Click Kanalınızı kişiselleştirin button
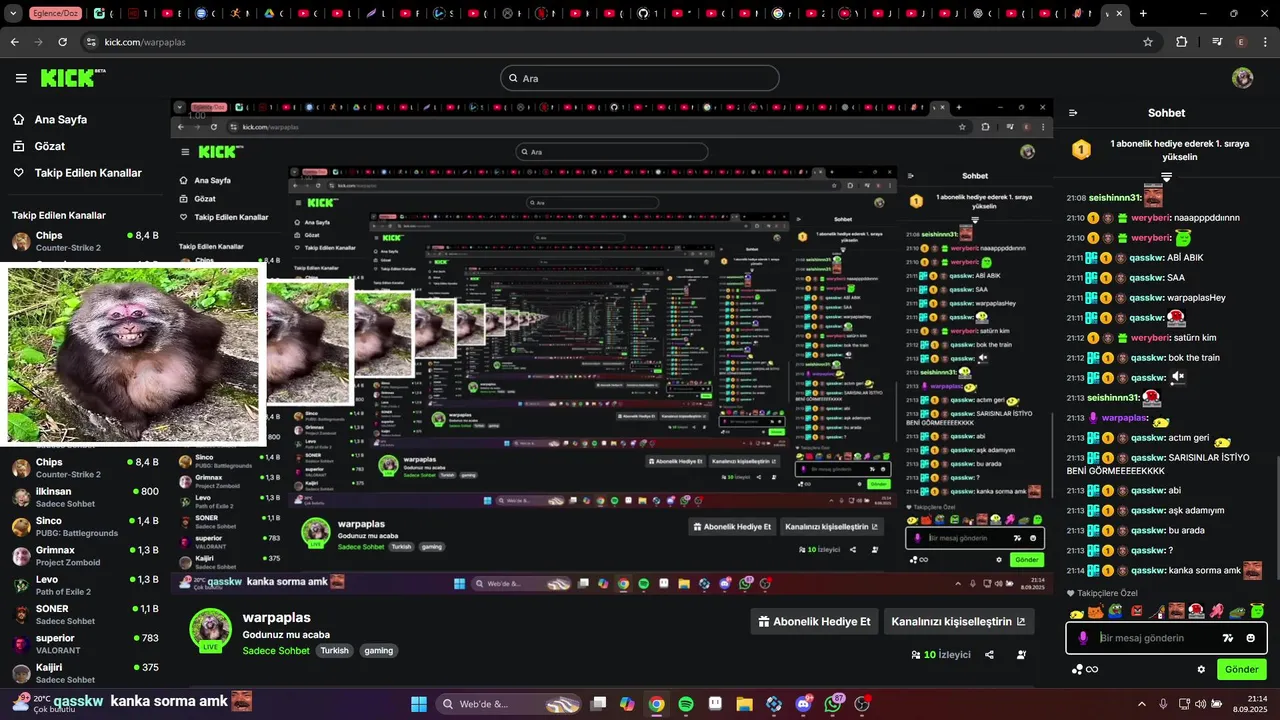 coord(958,621)
